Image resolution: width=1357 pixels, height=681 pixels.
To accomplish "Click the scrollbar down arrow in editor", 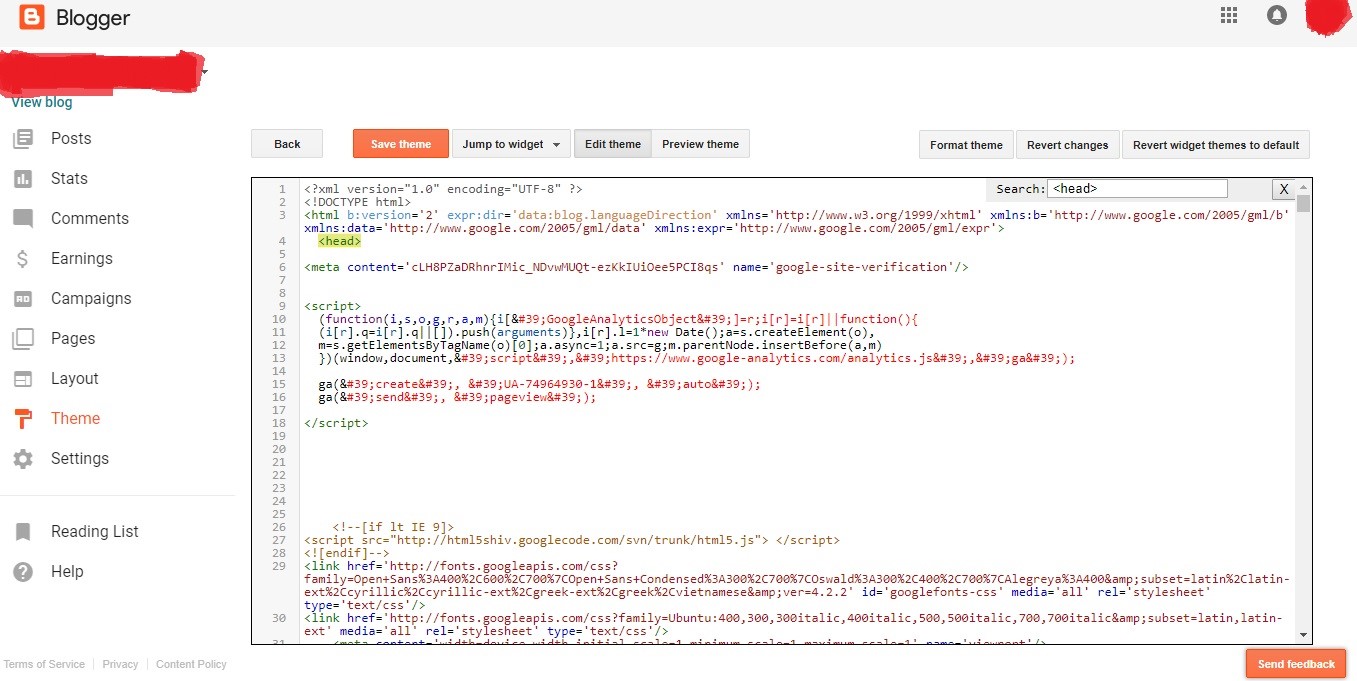I will [x=1303, y=635].
